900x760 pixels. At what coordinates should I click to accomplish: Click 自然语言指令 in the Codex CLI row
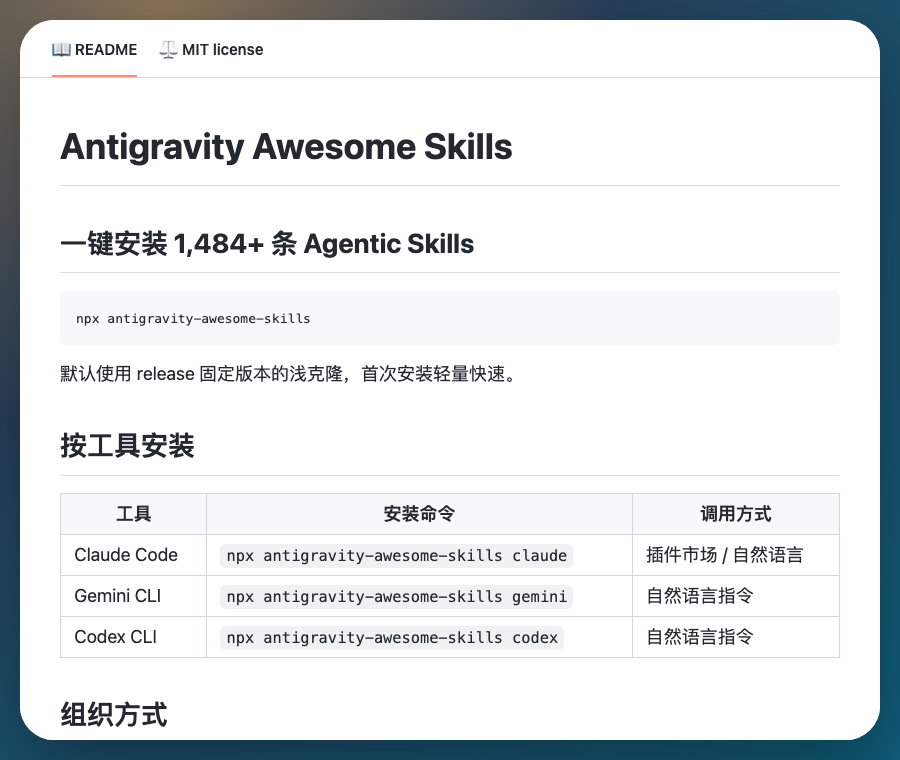[699, 637]
